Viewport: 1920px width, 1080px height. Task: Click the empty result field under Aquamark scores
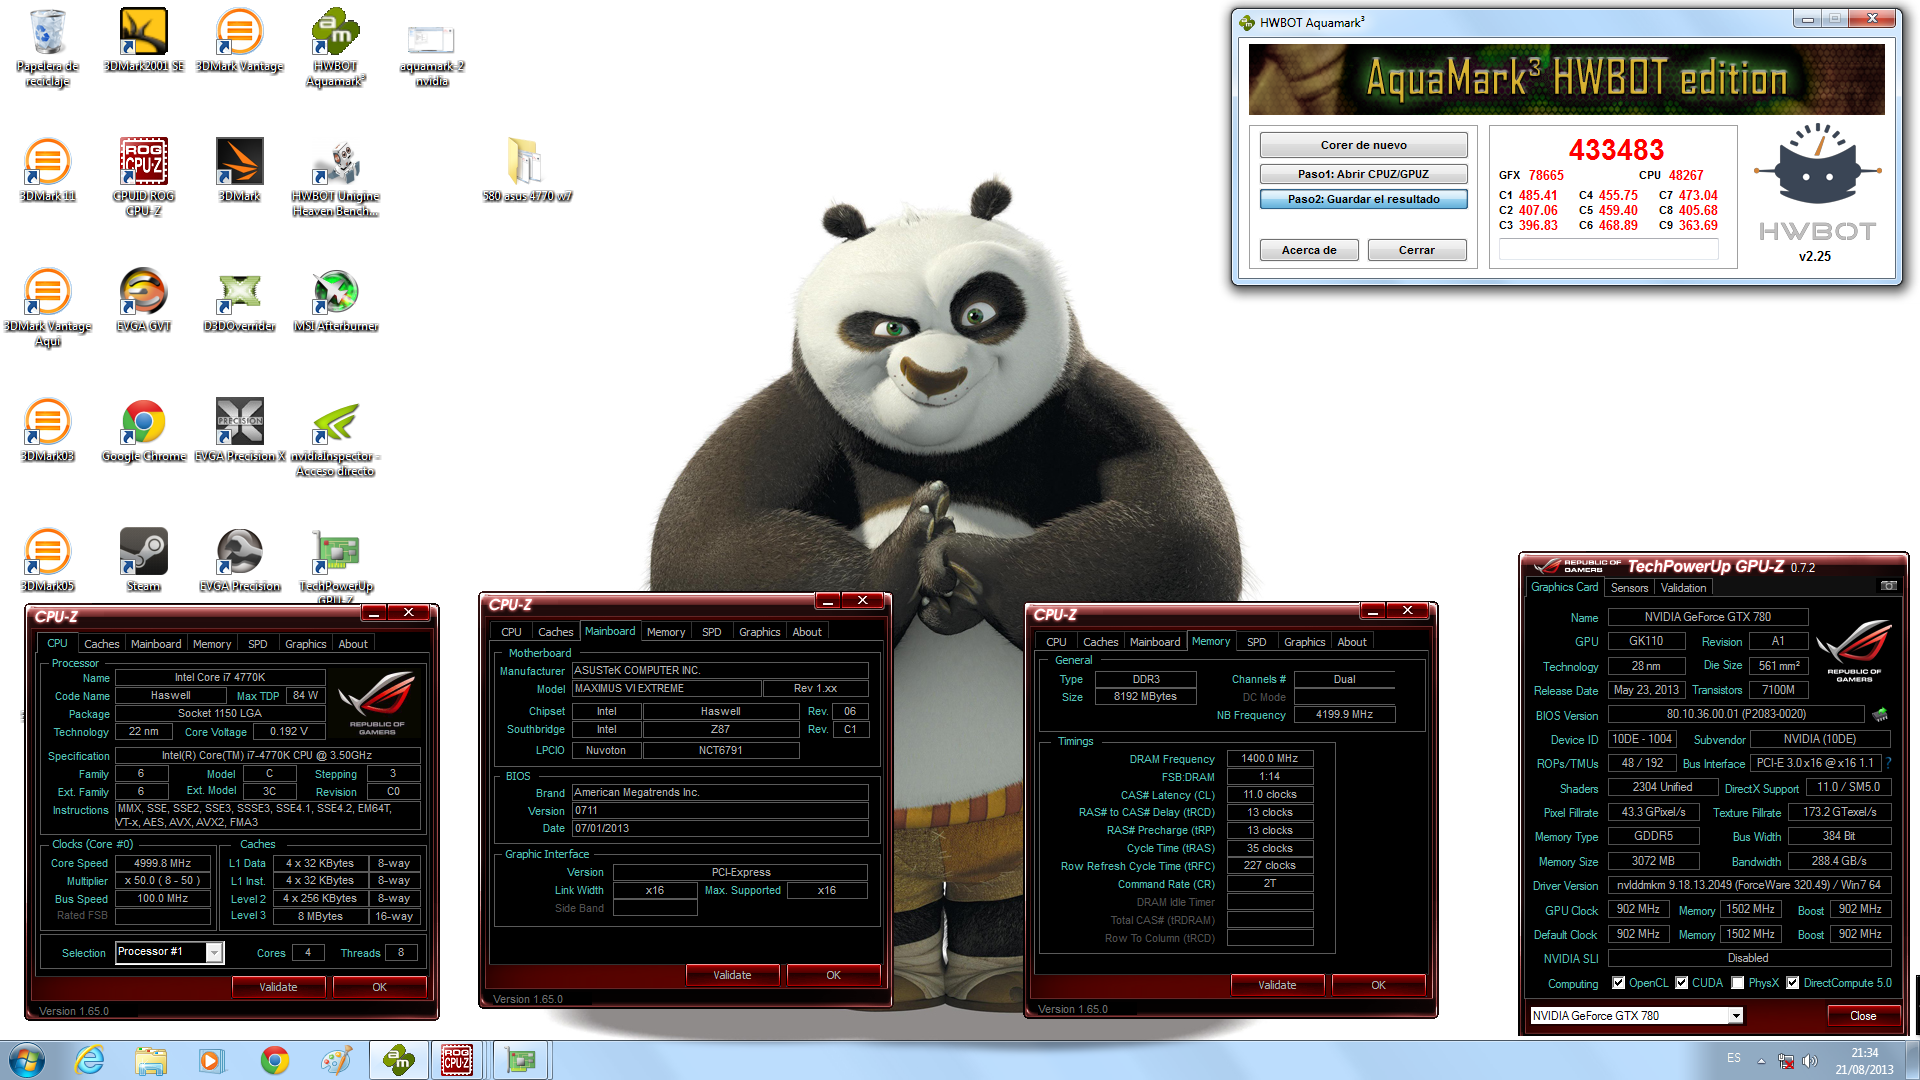click(x=1608, y=250)
